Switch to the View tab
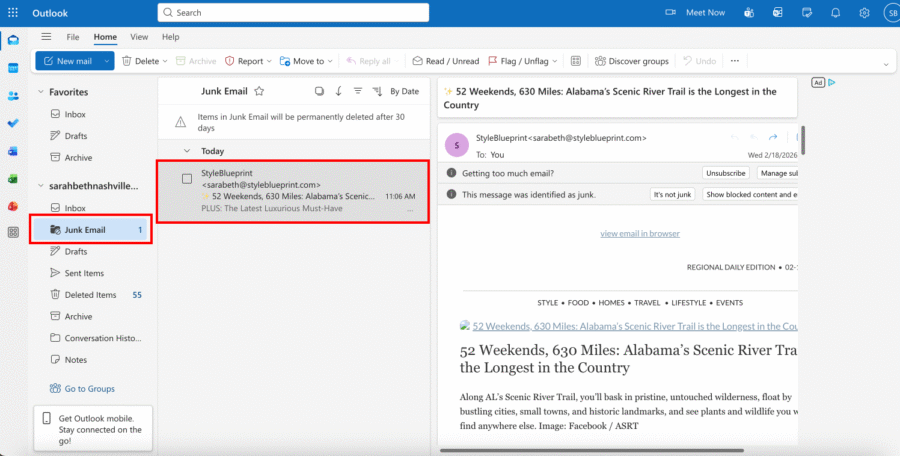Screen dimensions: 900x456 click(x=139, y=37)
